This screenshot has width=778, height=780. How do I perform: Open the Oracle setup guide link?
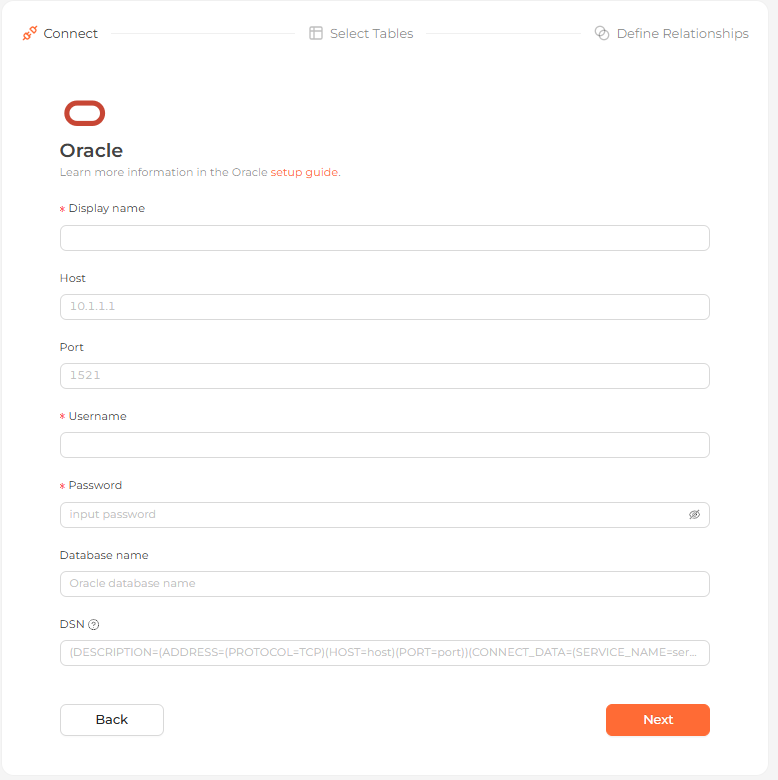click(304, 172)
